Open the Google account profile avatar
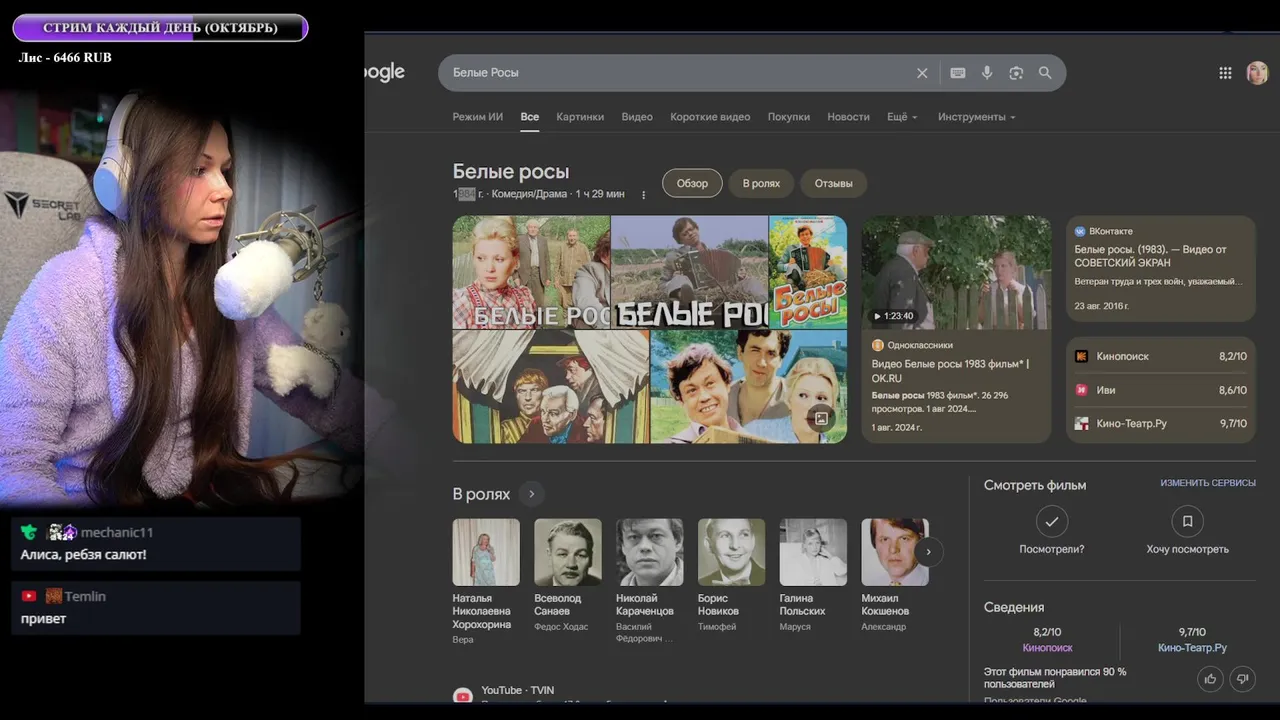Screen dimensions: 1280x720 coord(1257,73)
